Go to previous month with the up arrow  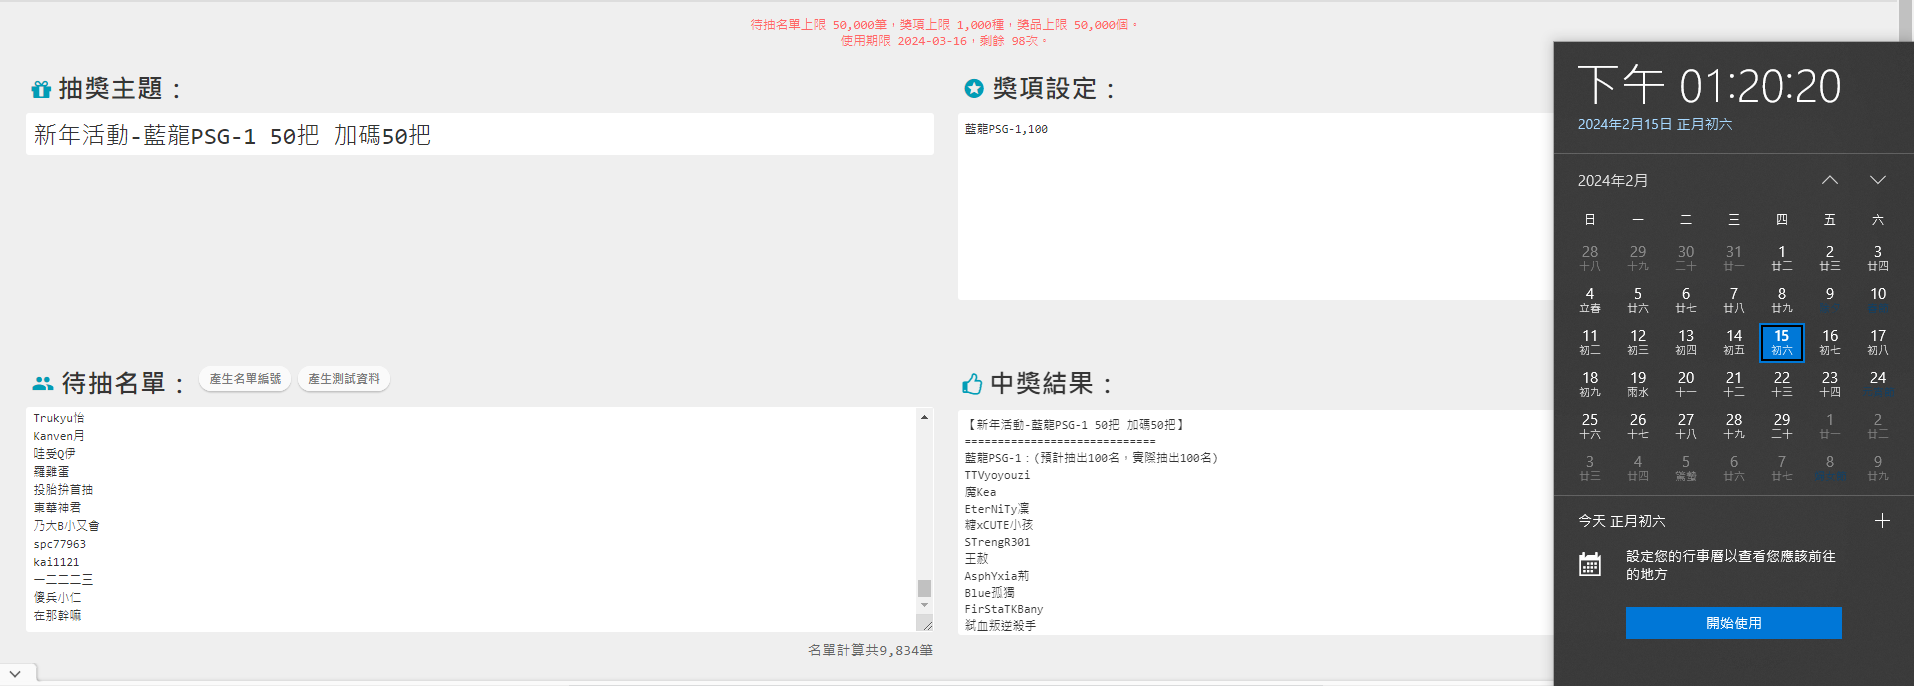(1830, 180)
